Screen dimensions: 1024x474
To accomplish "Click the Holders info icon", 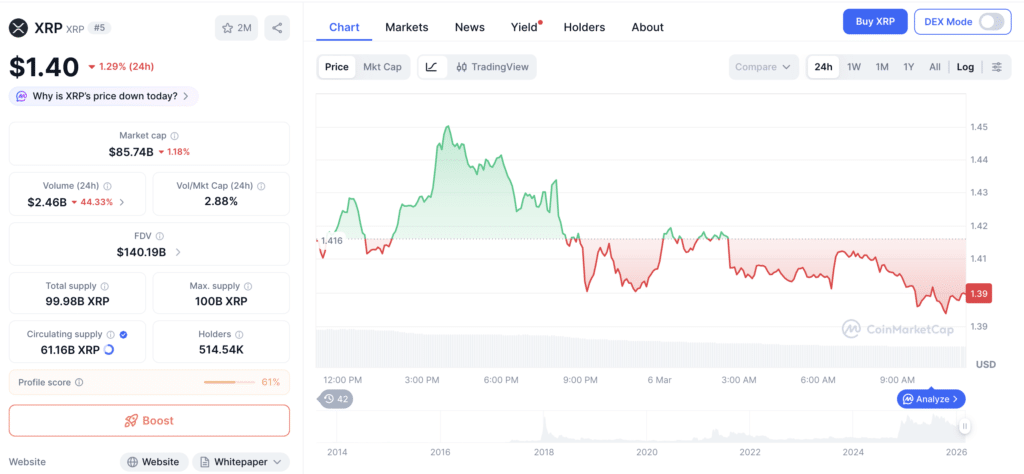I will click(239, 334).
